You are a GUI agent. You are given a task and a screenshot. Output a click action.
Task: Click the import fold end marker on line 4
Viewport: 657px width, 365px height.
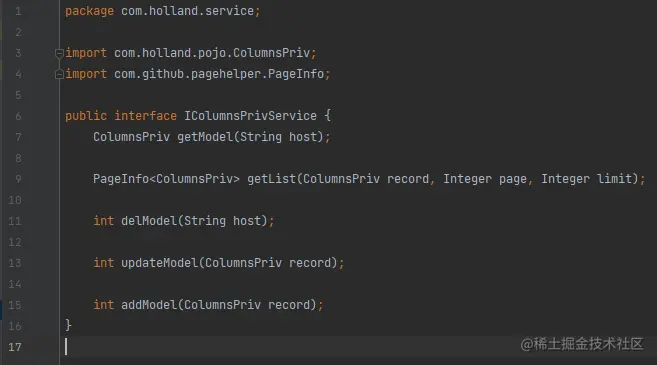point(59,75)
